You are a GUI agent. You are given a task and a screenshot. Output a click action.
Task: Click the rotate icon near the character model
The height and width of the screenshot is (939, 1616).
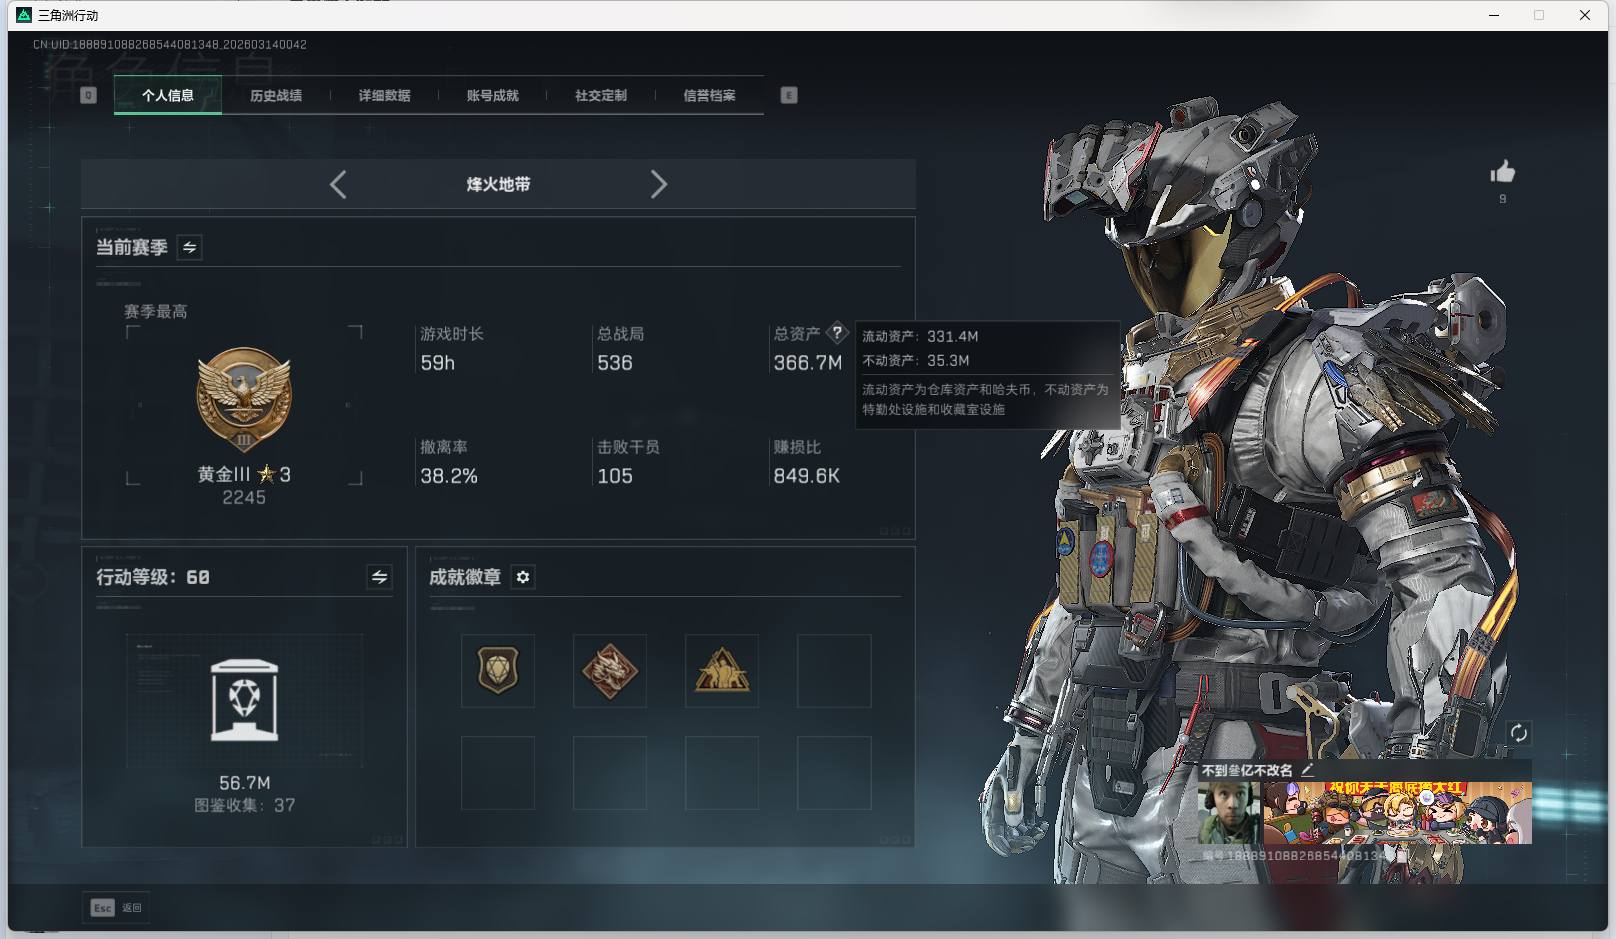pyautogui.click(x=1521, y=733)
